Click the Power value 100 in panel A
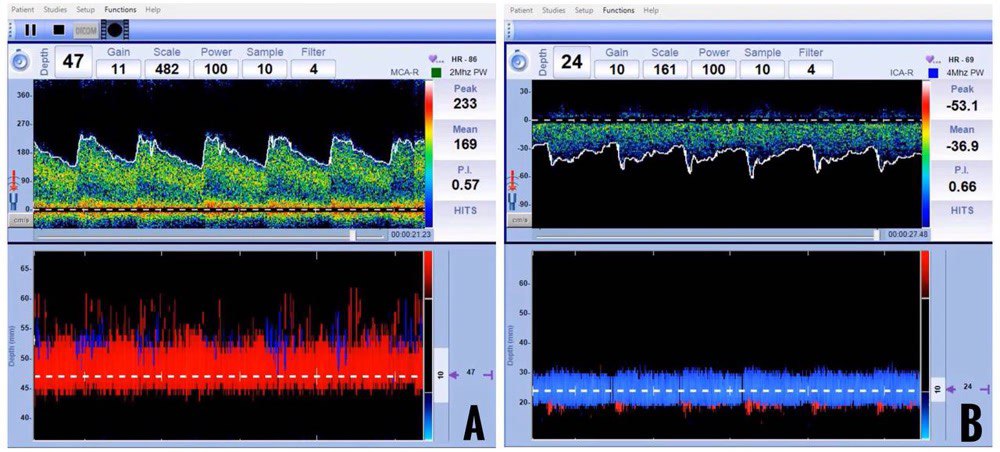Screen dimensions: 1000x452 [x=216, y=69]
